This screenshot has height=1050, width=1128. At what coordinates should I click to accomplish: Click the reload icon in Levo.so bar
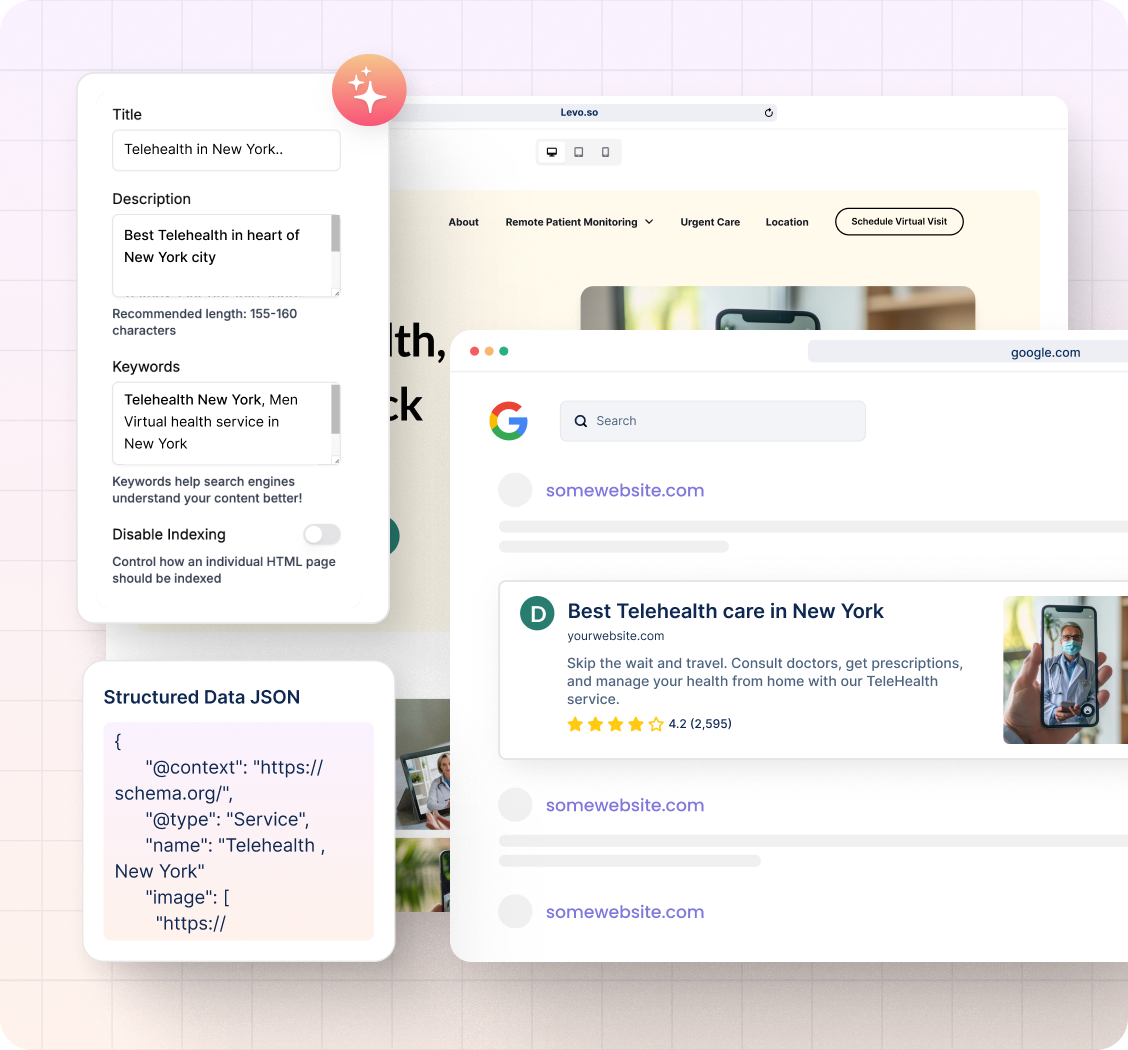(768, 113)
